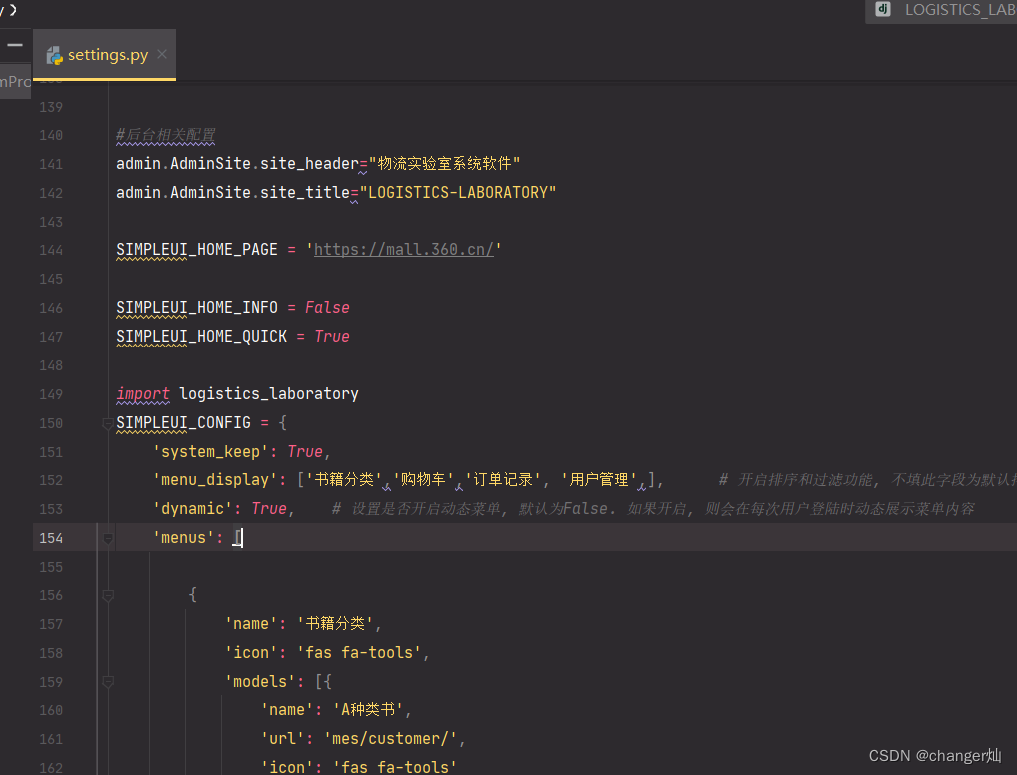Image resolution: width=1017 pixels, height=775 pixels.
Task: Click the breadcrumb chevron arrow at top left
Action: [13, 9]
